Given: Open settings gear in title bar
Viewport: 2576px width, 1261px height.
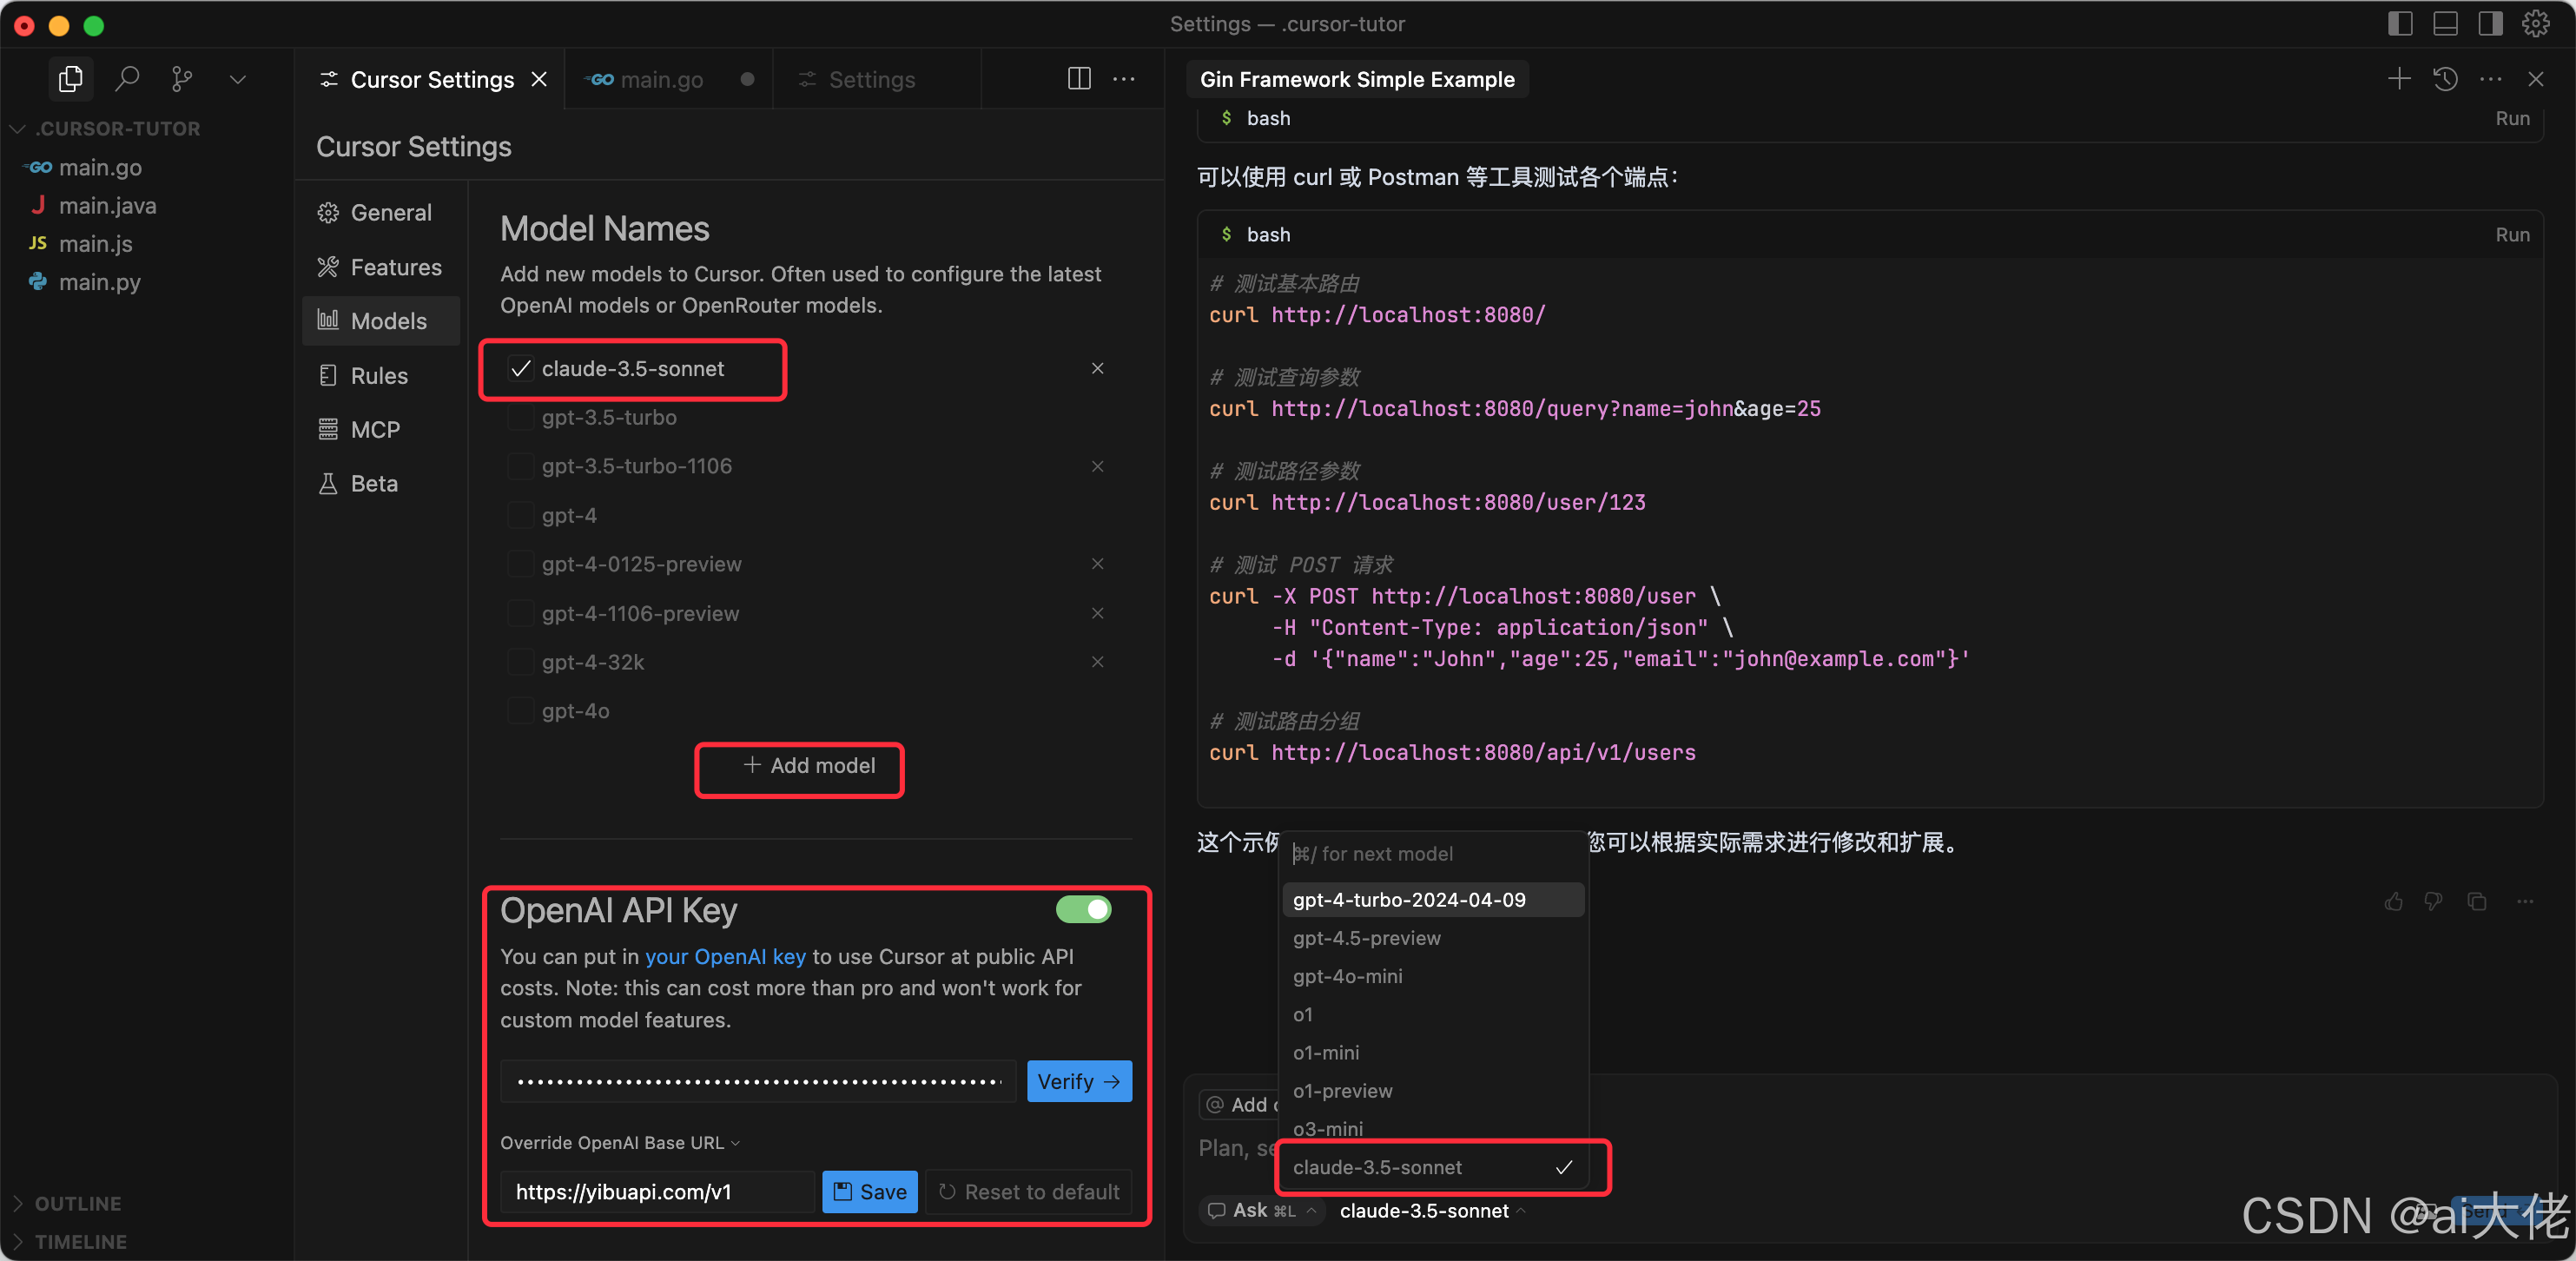Looking at the screenshot, I should 2535,24.
